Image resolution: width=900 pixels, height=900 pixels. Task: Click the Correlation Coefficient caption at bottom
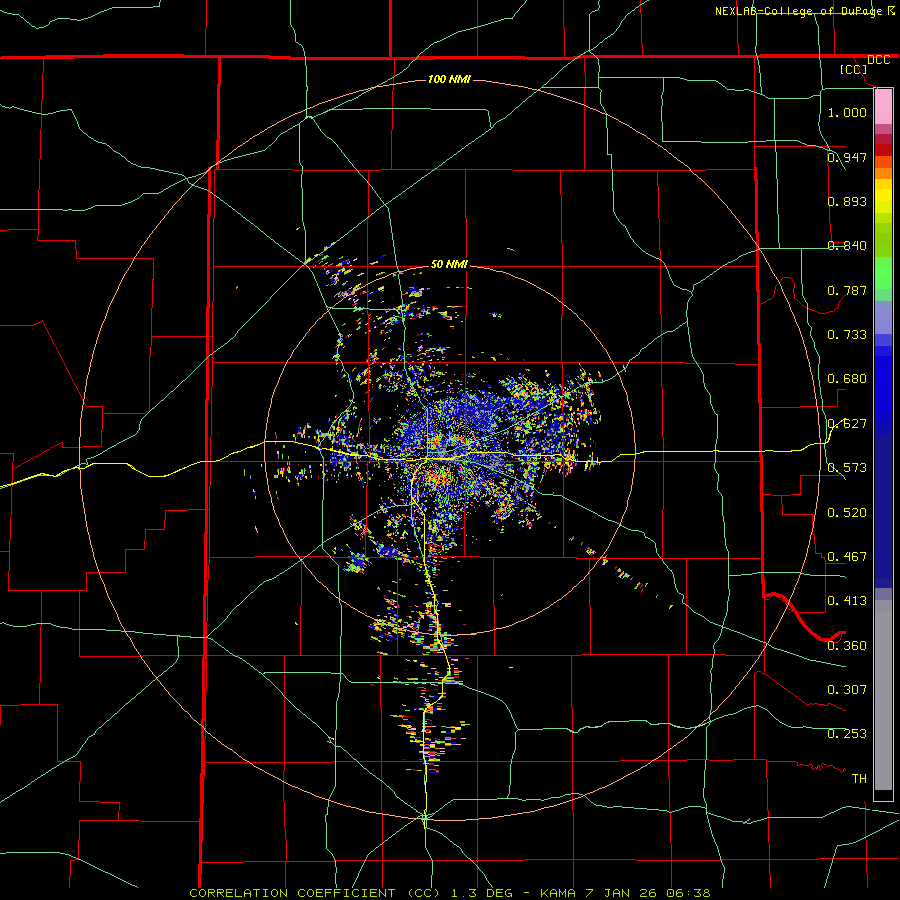tap(450, 893)
